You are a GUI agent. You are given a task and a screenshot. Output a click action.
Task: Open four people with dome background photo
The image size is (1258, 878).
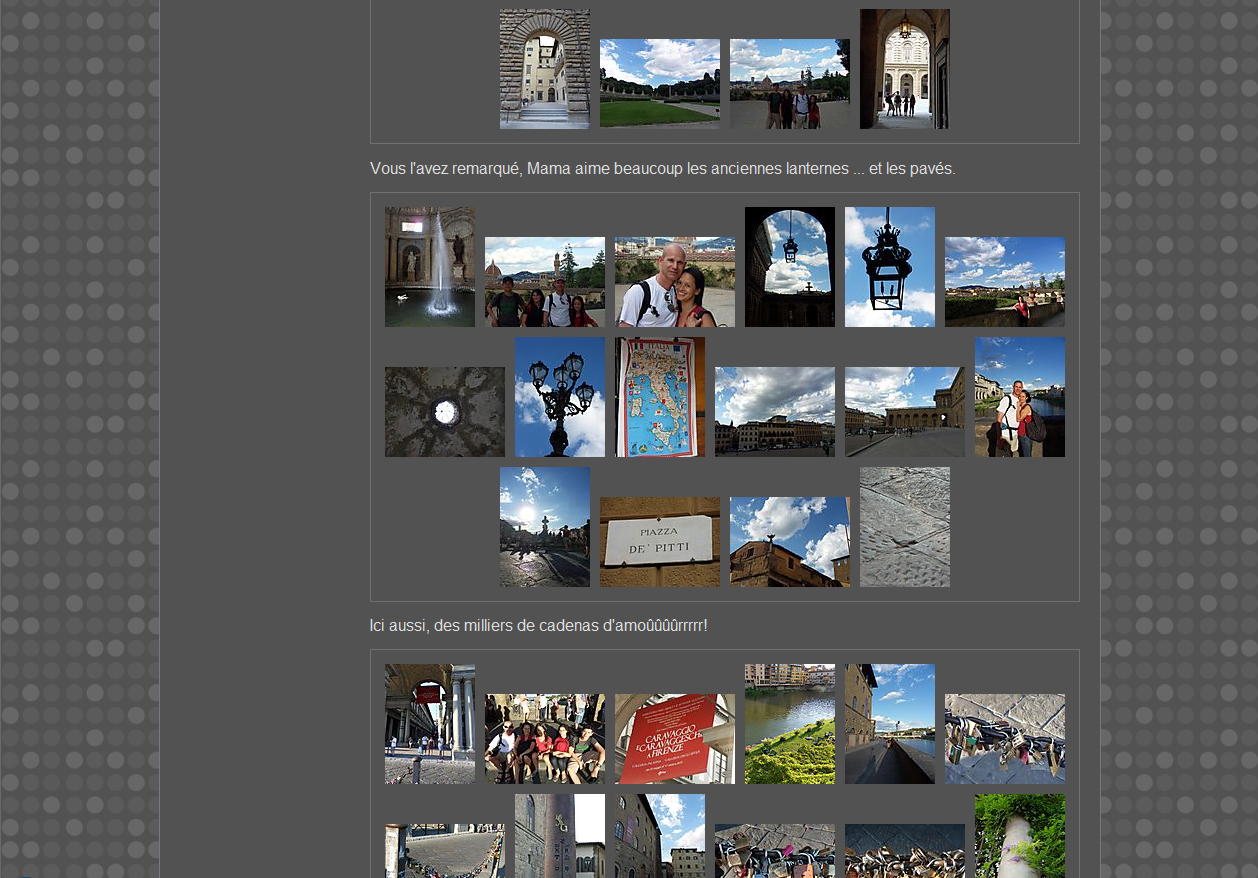544,282
